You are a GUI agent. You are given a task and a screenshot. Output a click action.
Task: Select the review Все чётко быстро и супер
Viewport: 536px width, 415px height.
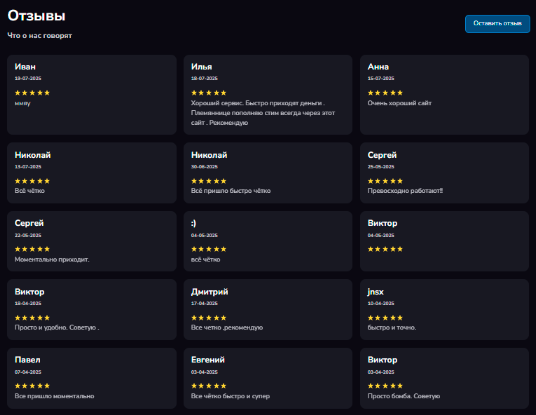tap(230, 396)
